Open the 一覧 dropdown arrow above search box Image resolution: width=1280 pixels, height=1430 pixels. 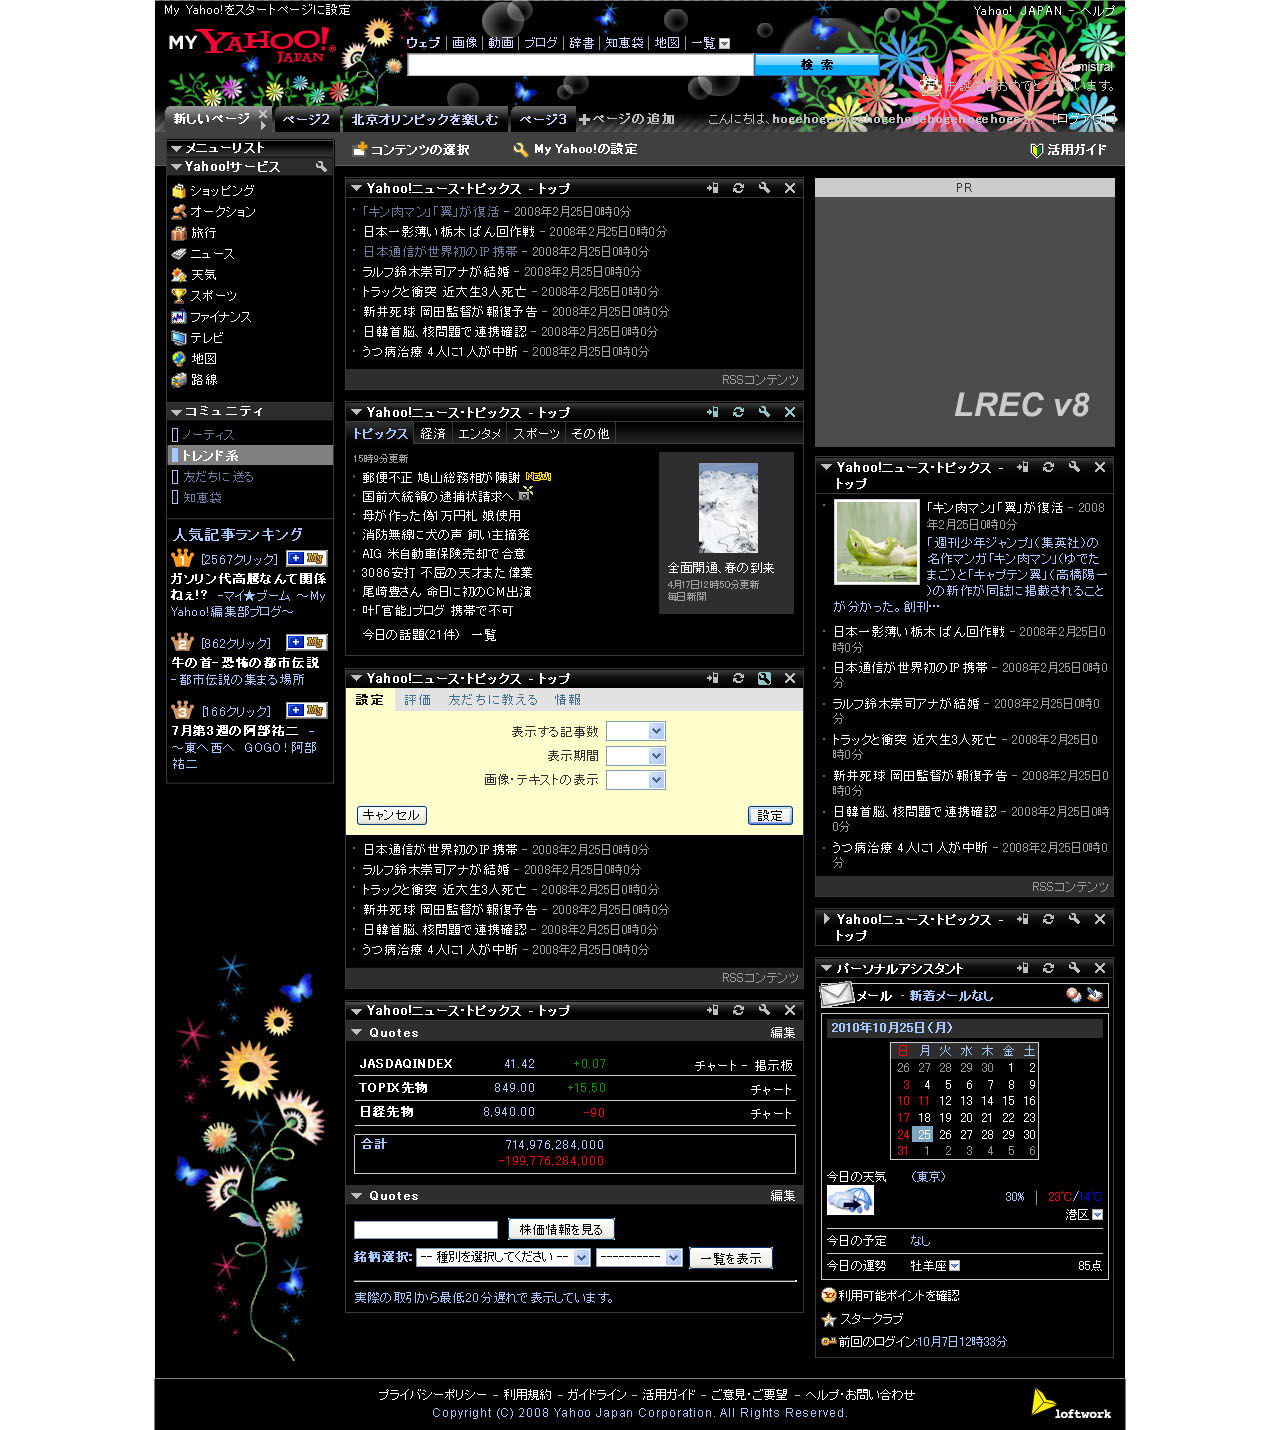(725, 44)
